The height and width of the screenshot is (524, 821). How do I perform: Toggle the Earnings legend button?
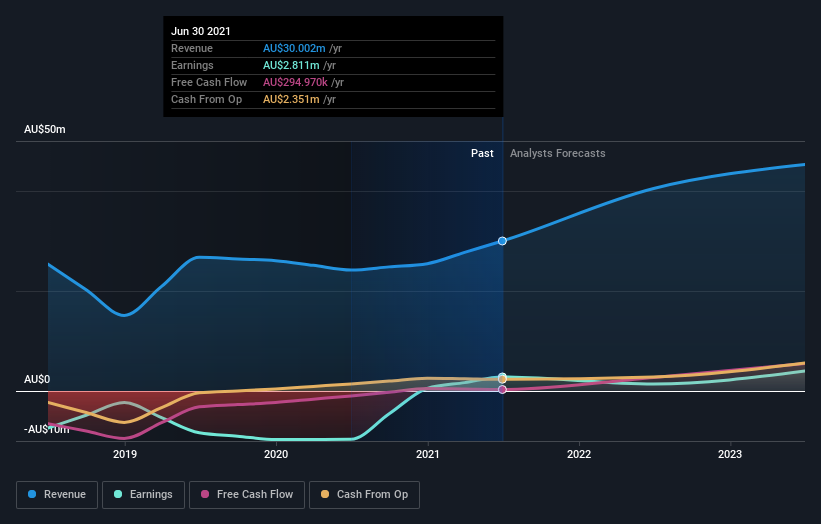pos(143,495)
